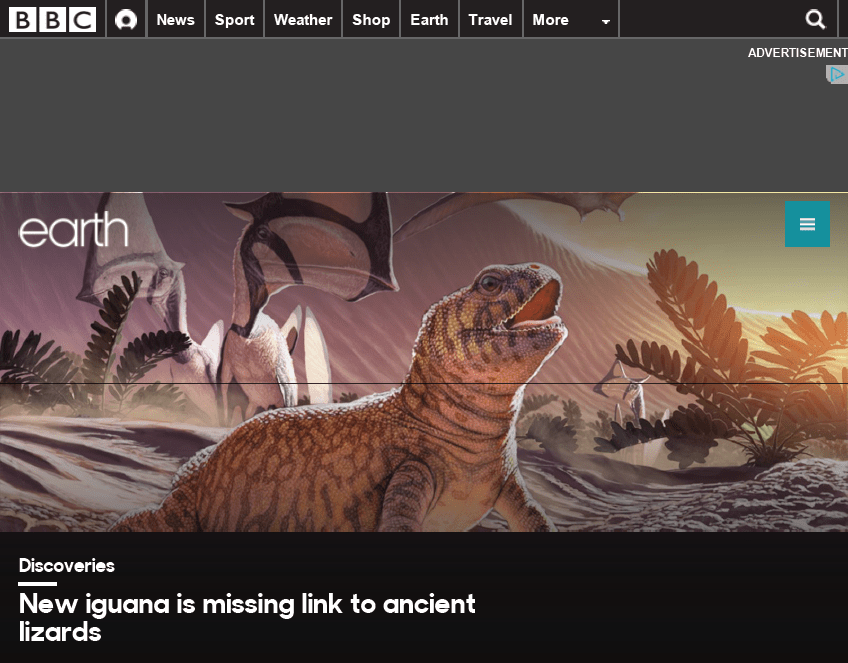The width and height of the screenshot is (848, 663).
Task: Go to the Sport section
Action: (x=234, y=20)
